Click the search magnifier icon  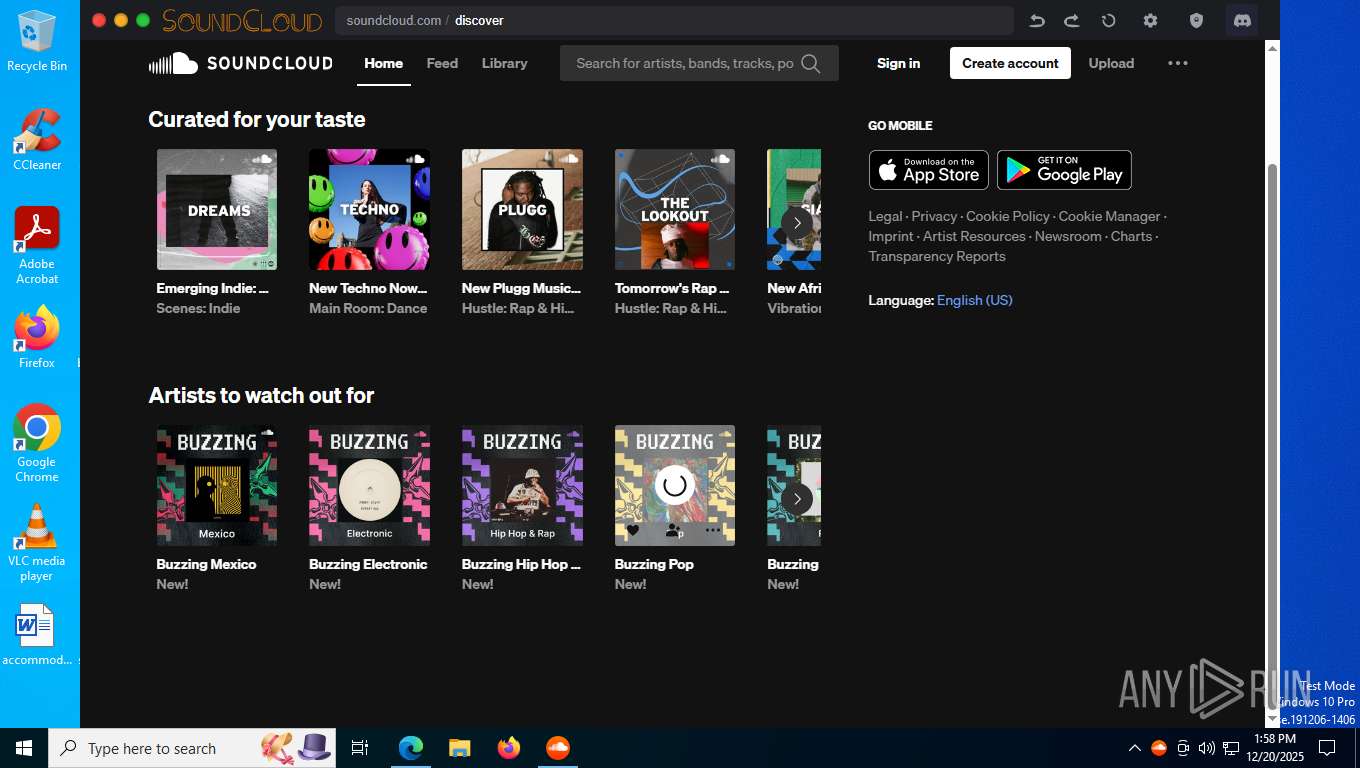[811, 63]
